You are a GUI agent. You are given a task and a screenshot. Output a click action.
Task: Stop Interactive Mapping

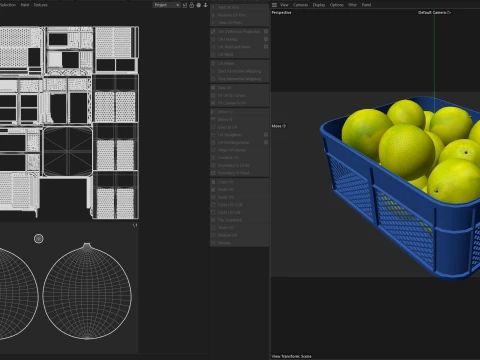tap(239, 79)
